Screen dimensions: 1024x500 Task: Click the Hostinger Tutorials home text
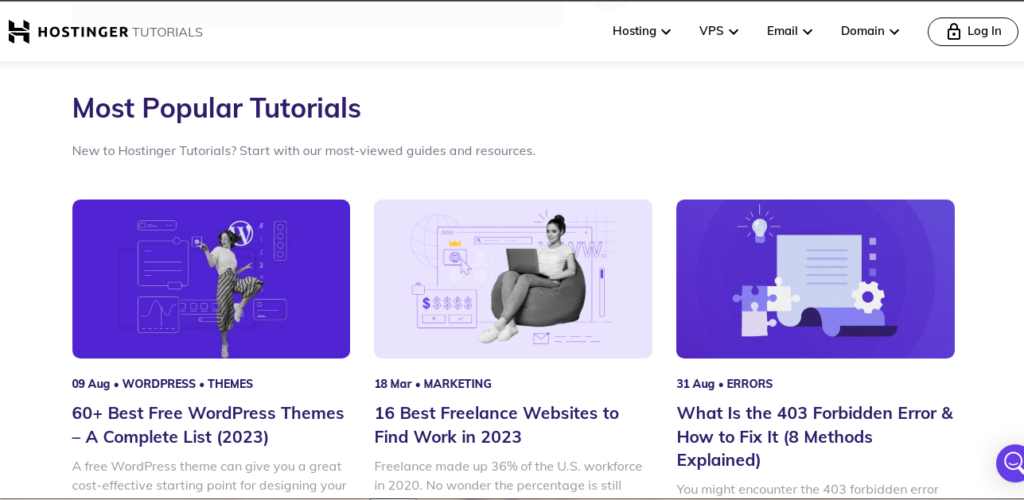click(120, 32)
